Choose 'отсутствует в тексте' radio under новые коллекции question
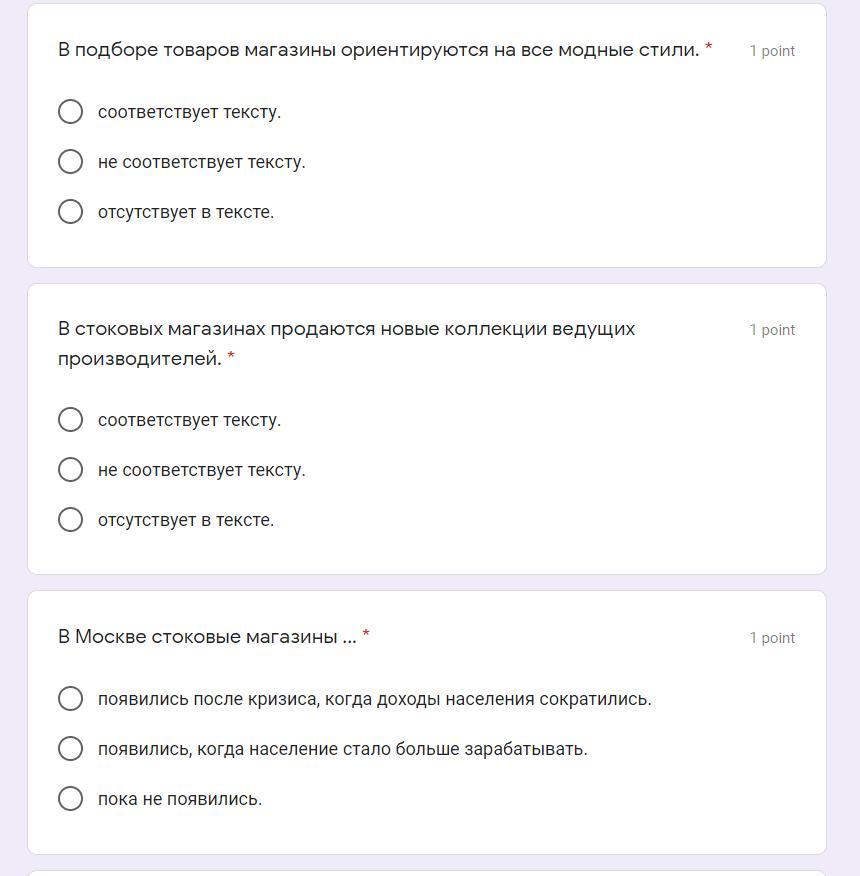 coord(70,520)
